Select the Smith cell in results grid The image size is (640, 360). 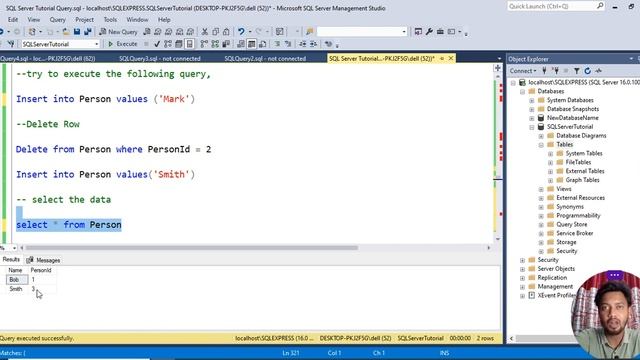click(x=17, y=289)
